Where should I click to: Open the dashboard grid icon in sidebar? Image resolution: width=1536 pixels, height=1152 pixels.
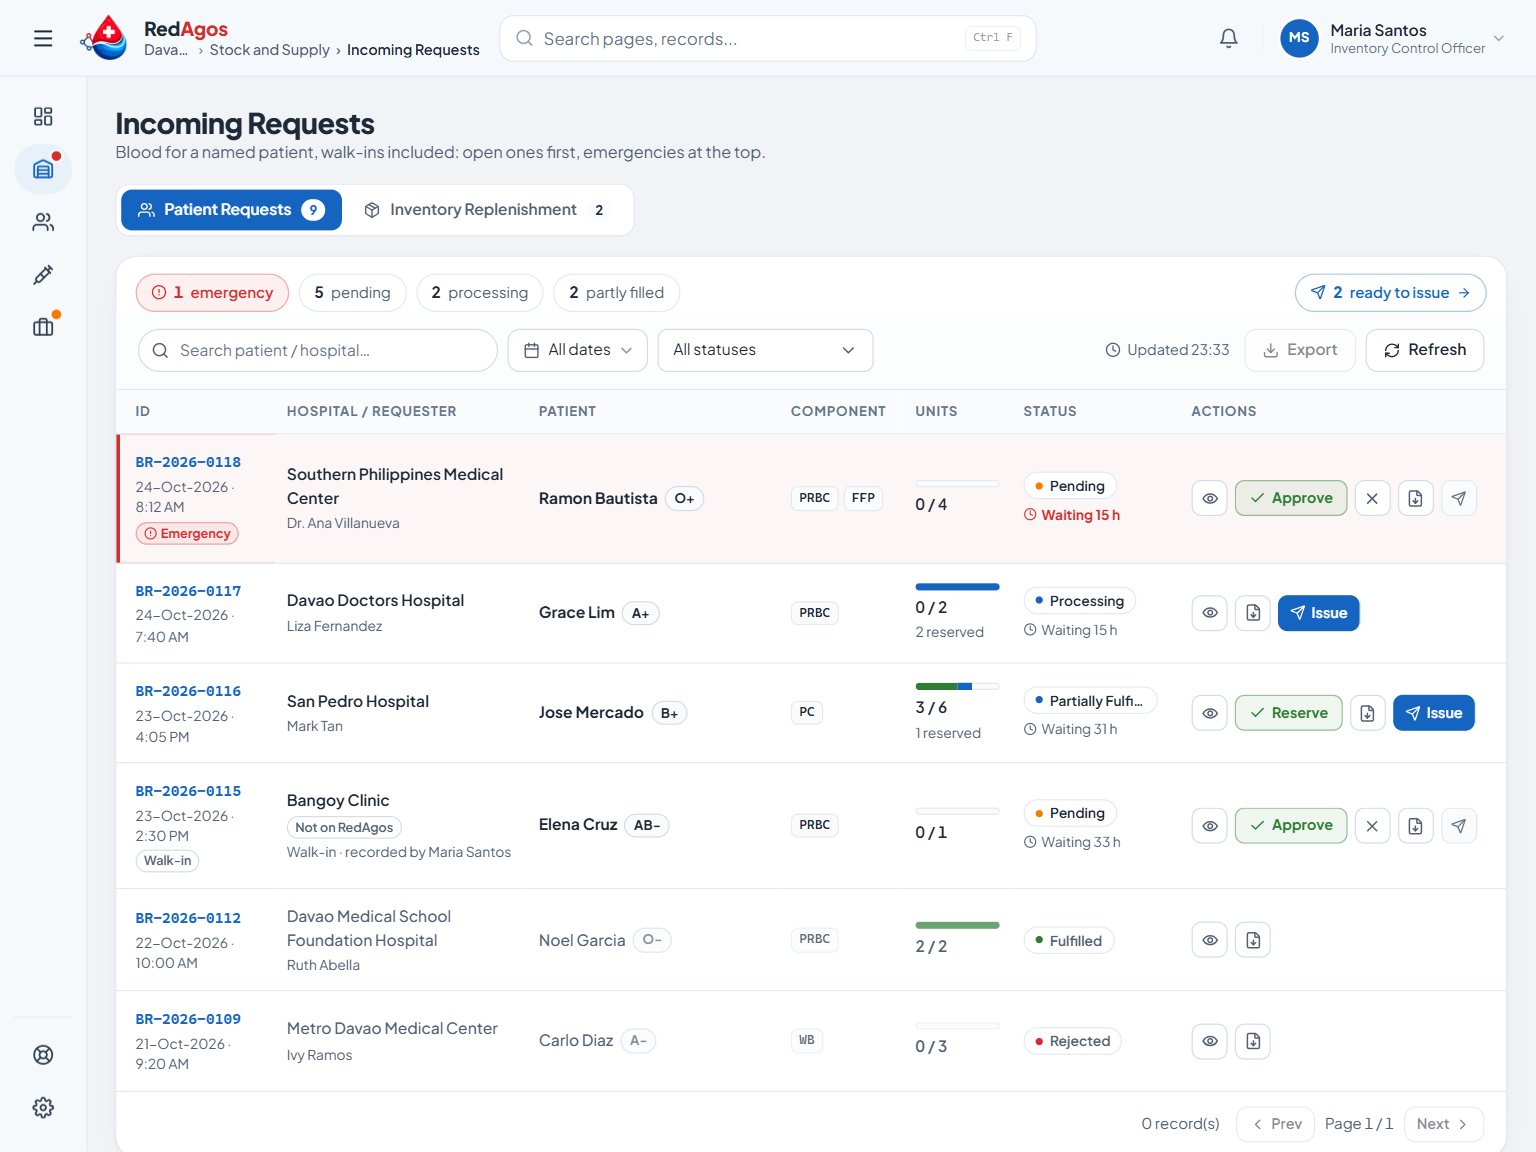(x=43, y=116)
